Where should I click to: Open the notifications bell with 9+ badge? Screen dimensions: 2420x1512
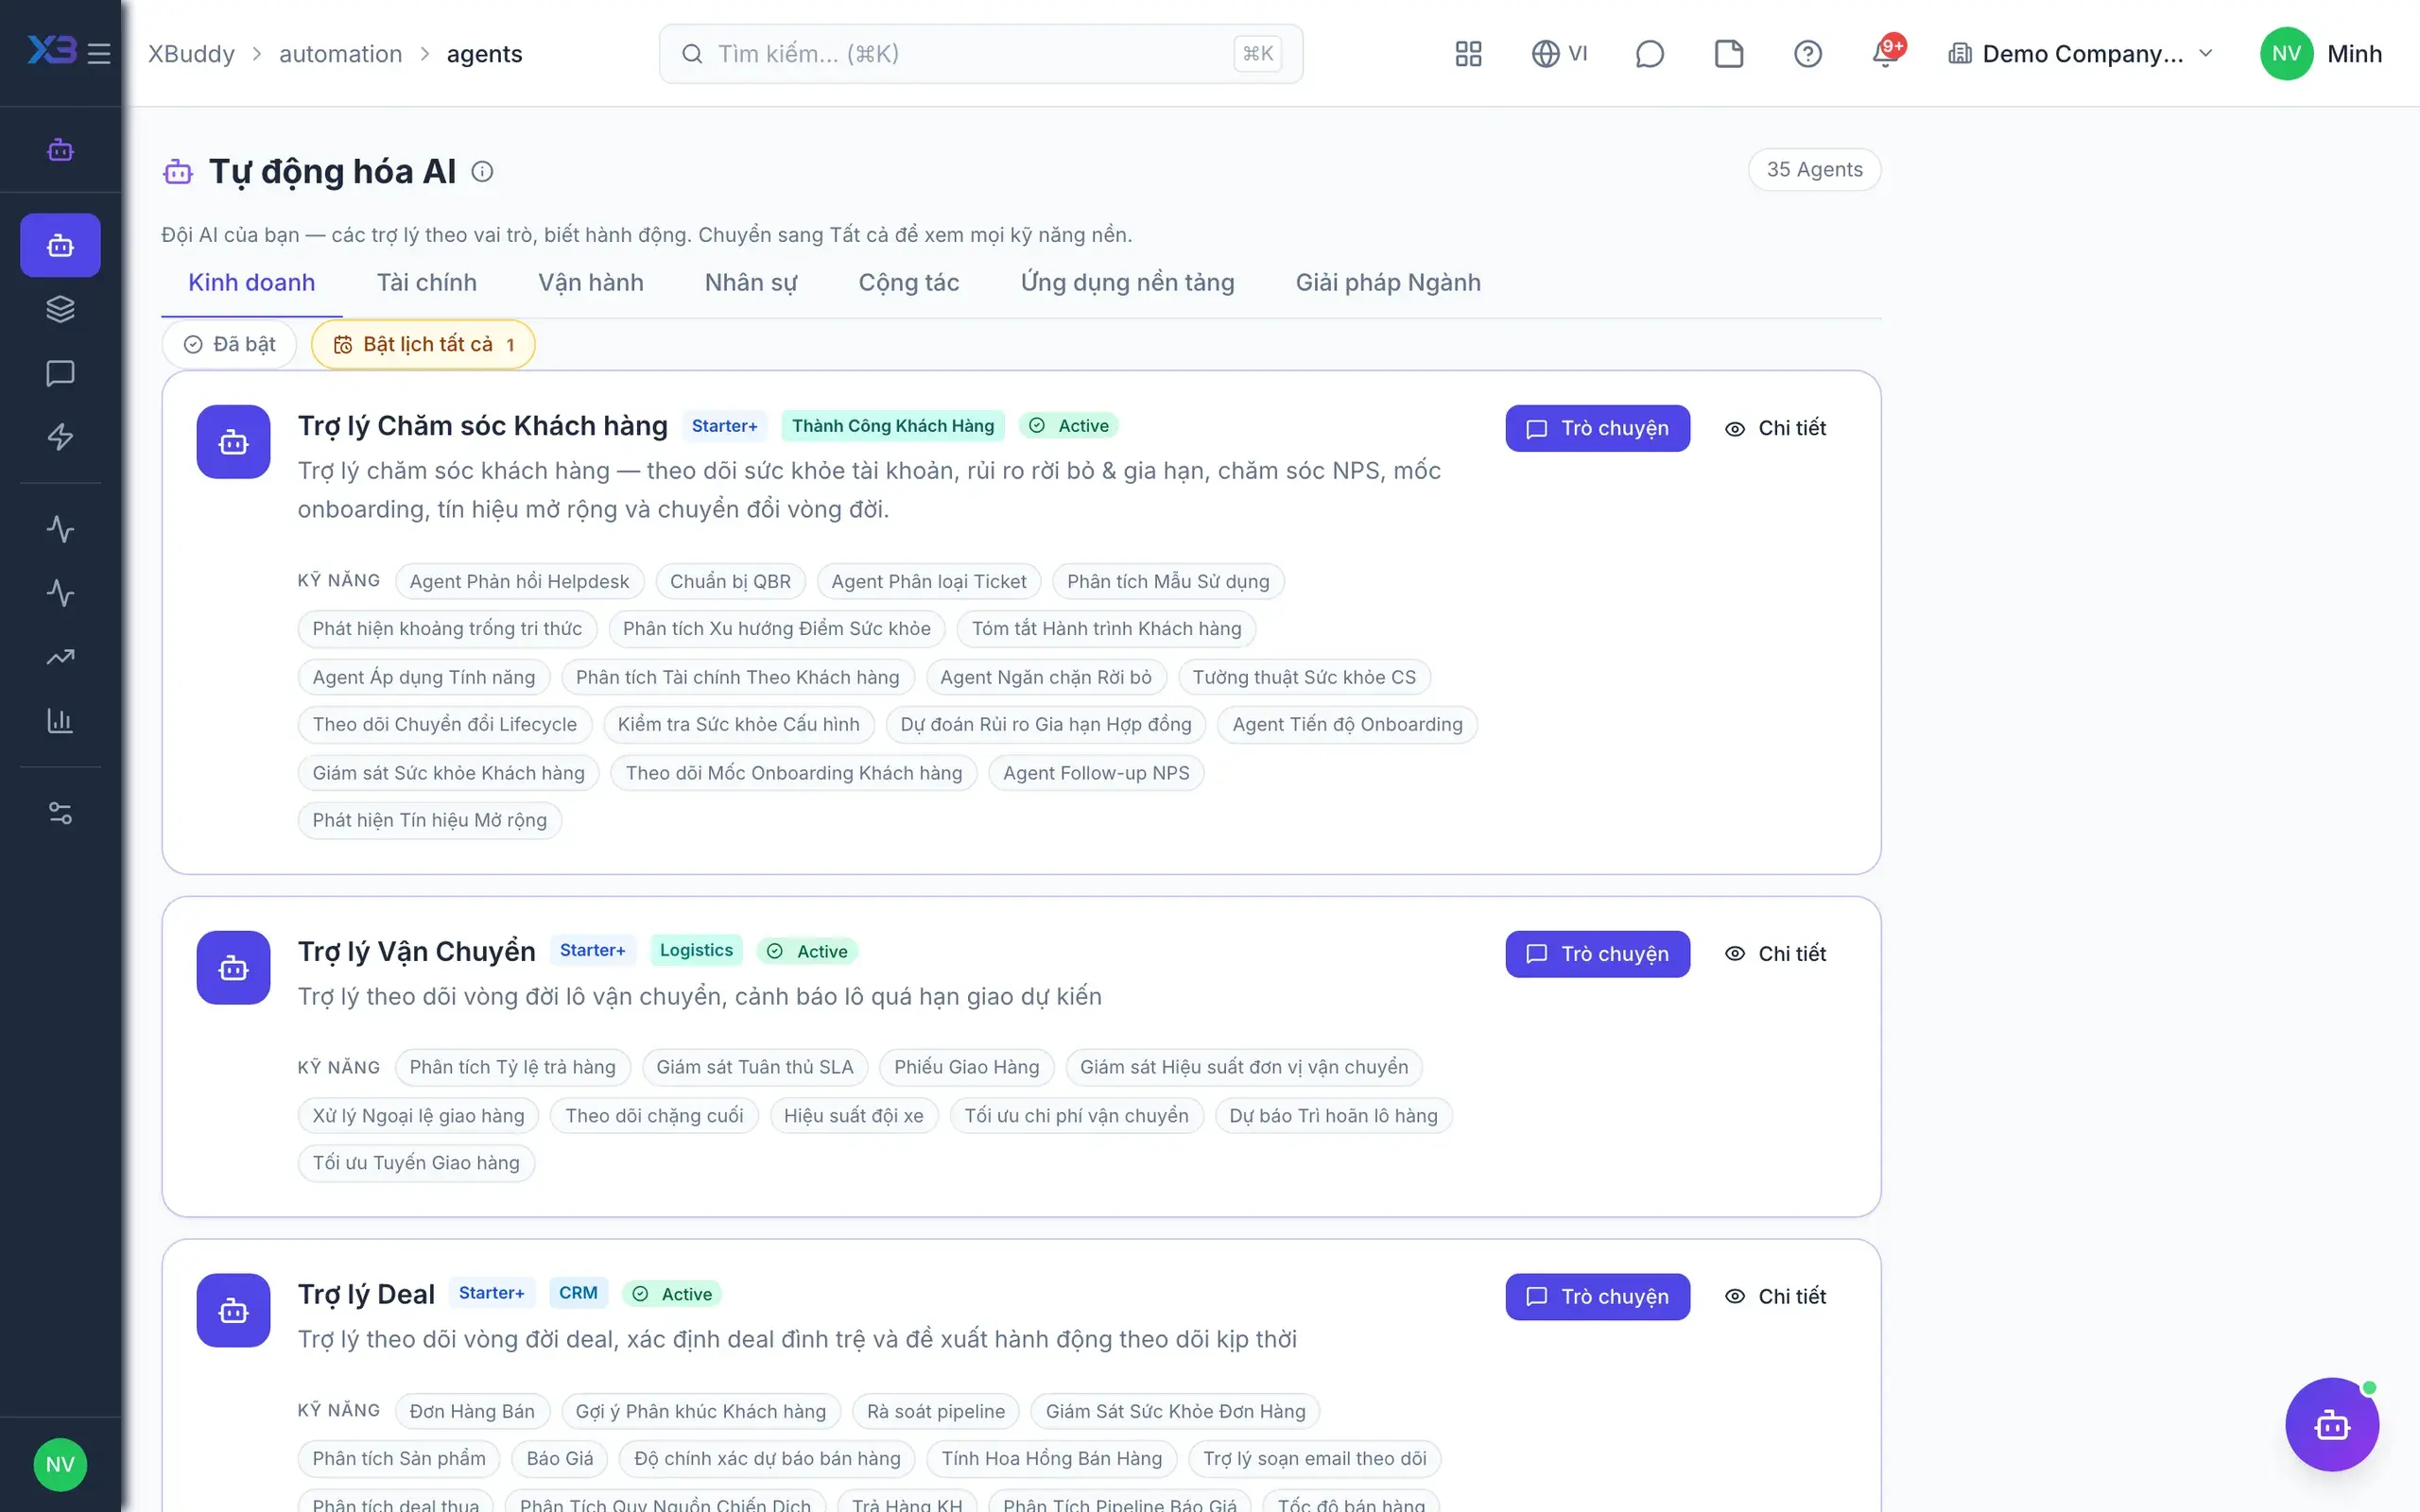(x=1886, y=54)
